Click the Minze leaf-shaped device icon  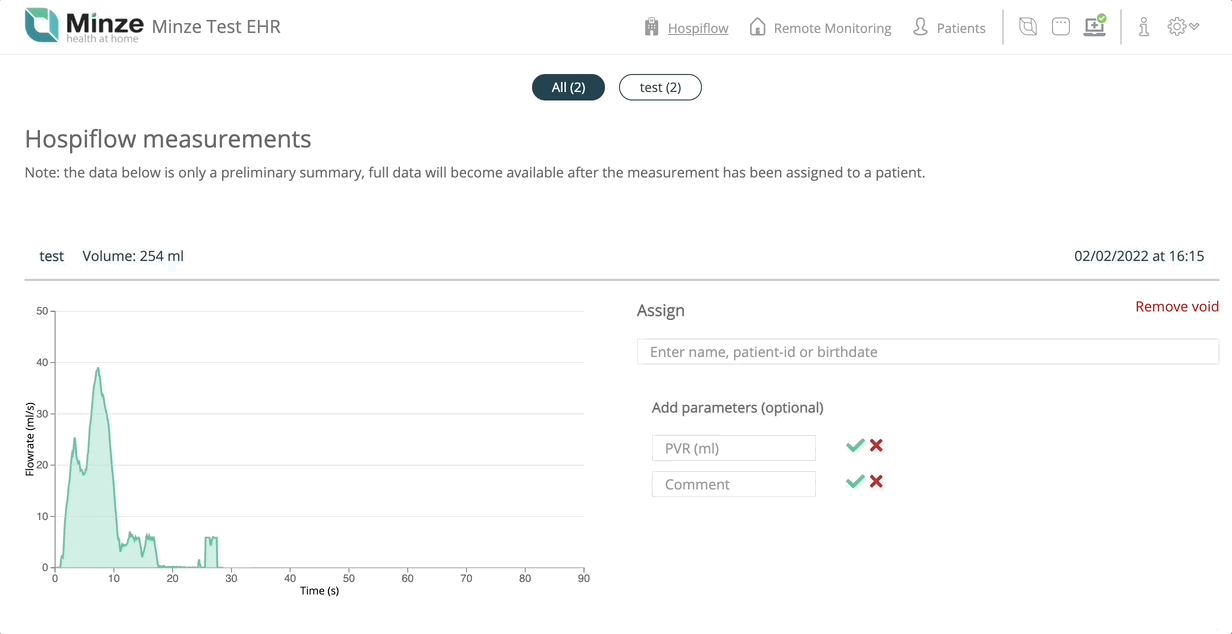(1028, 27)
